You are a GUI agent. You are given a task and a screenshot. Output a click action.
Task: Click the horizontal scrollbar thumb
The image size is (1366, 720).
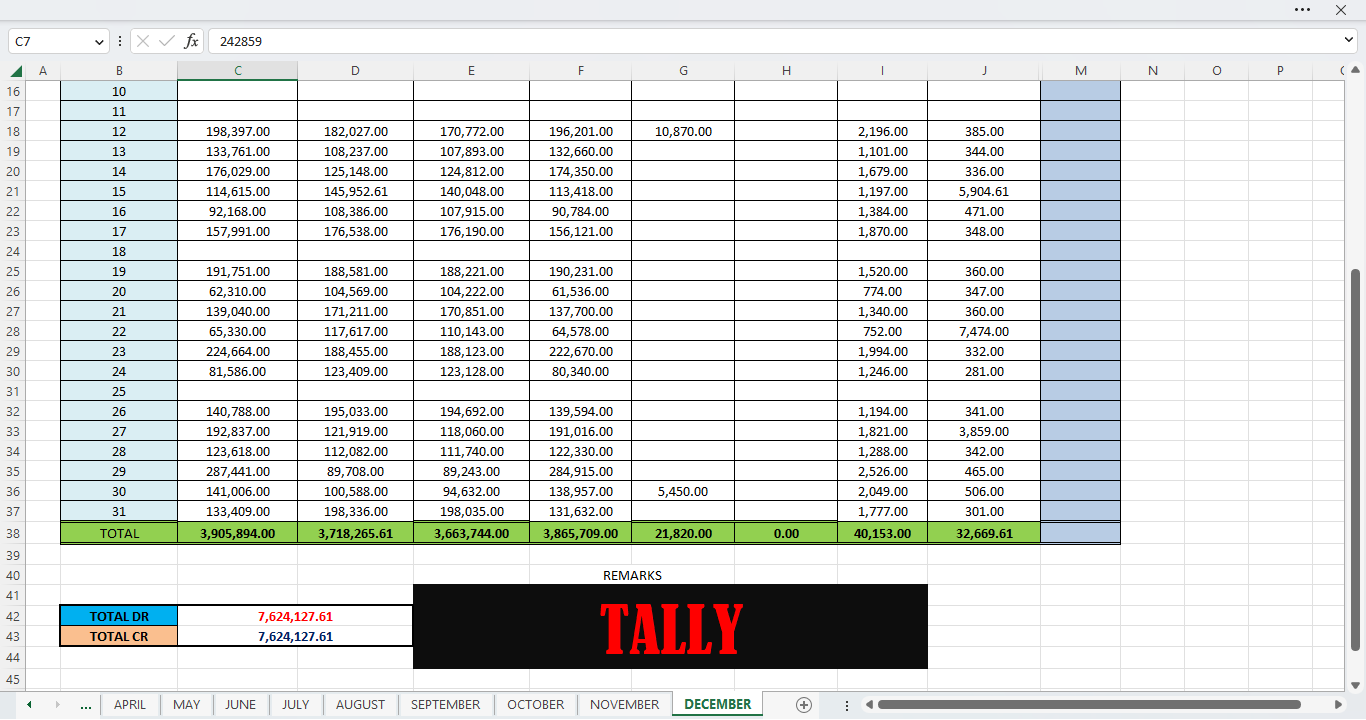pyautogui.click(x=1089, y=705)
